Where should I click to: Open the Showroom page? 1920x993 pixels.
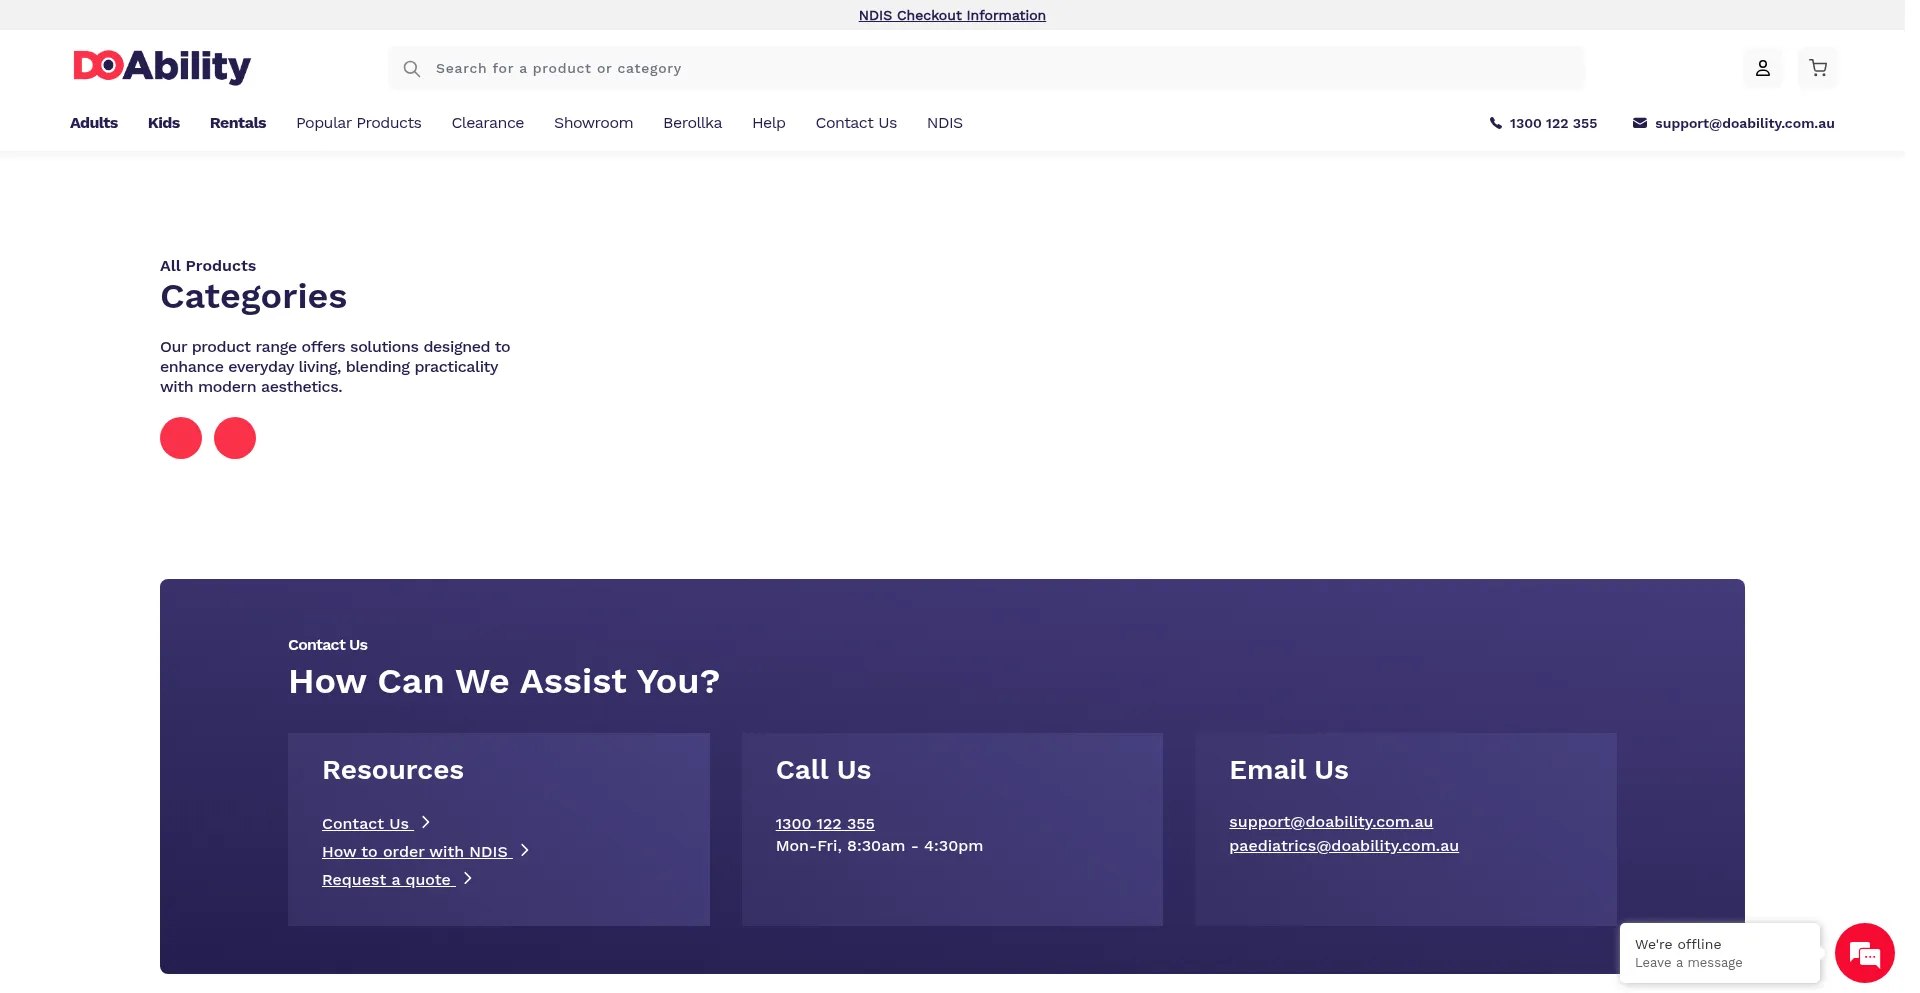tap(594, 123)
